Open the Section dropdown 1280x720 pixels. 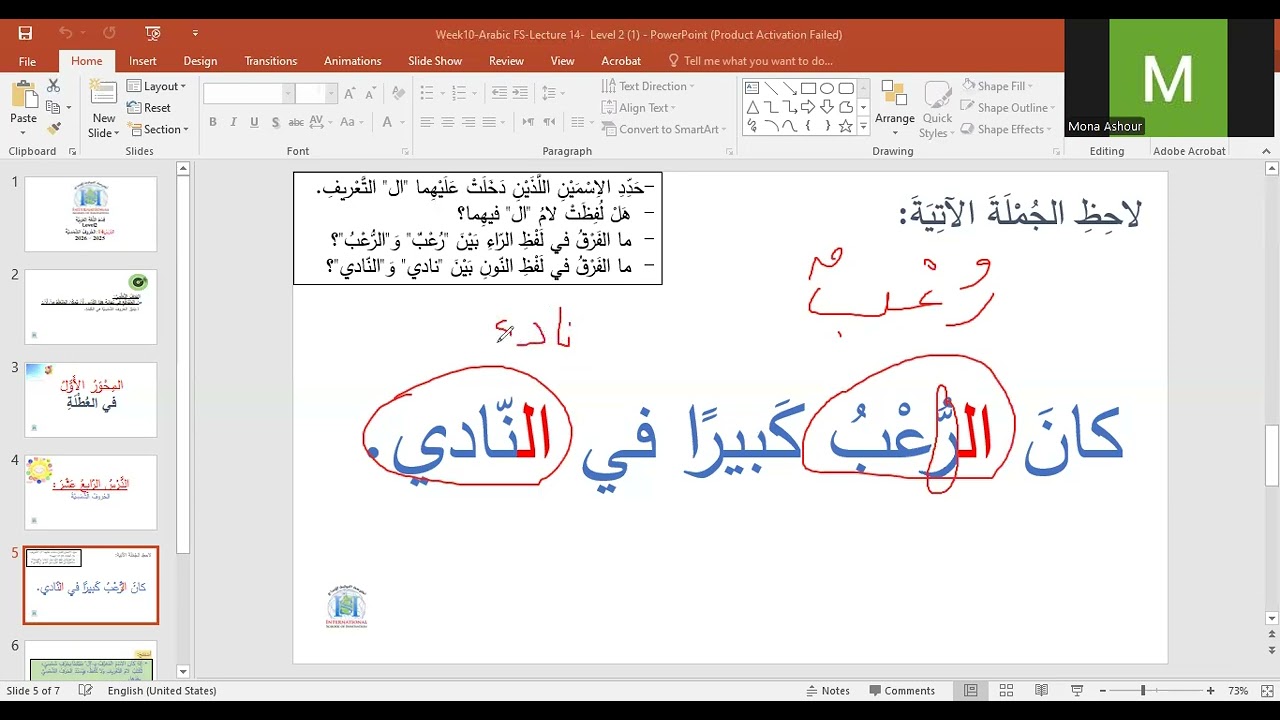click(x=158, y=129)
